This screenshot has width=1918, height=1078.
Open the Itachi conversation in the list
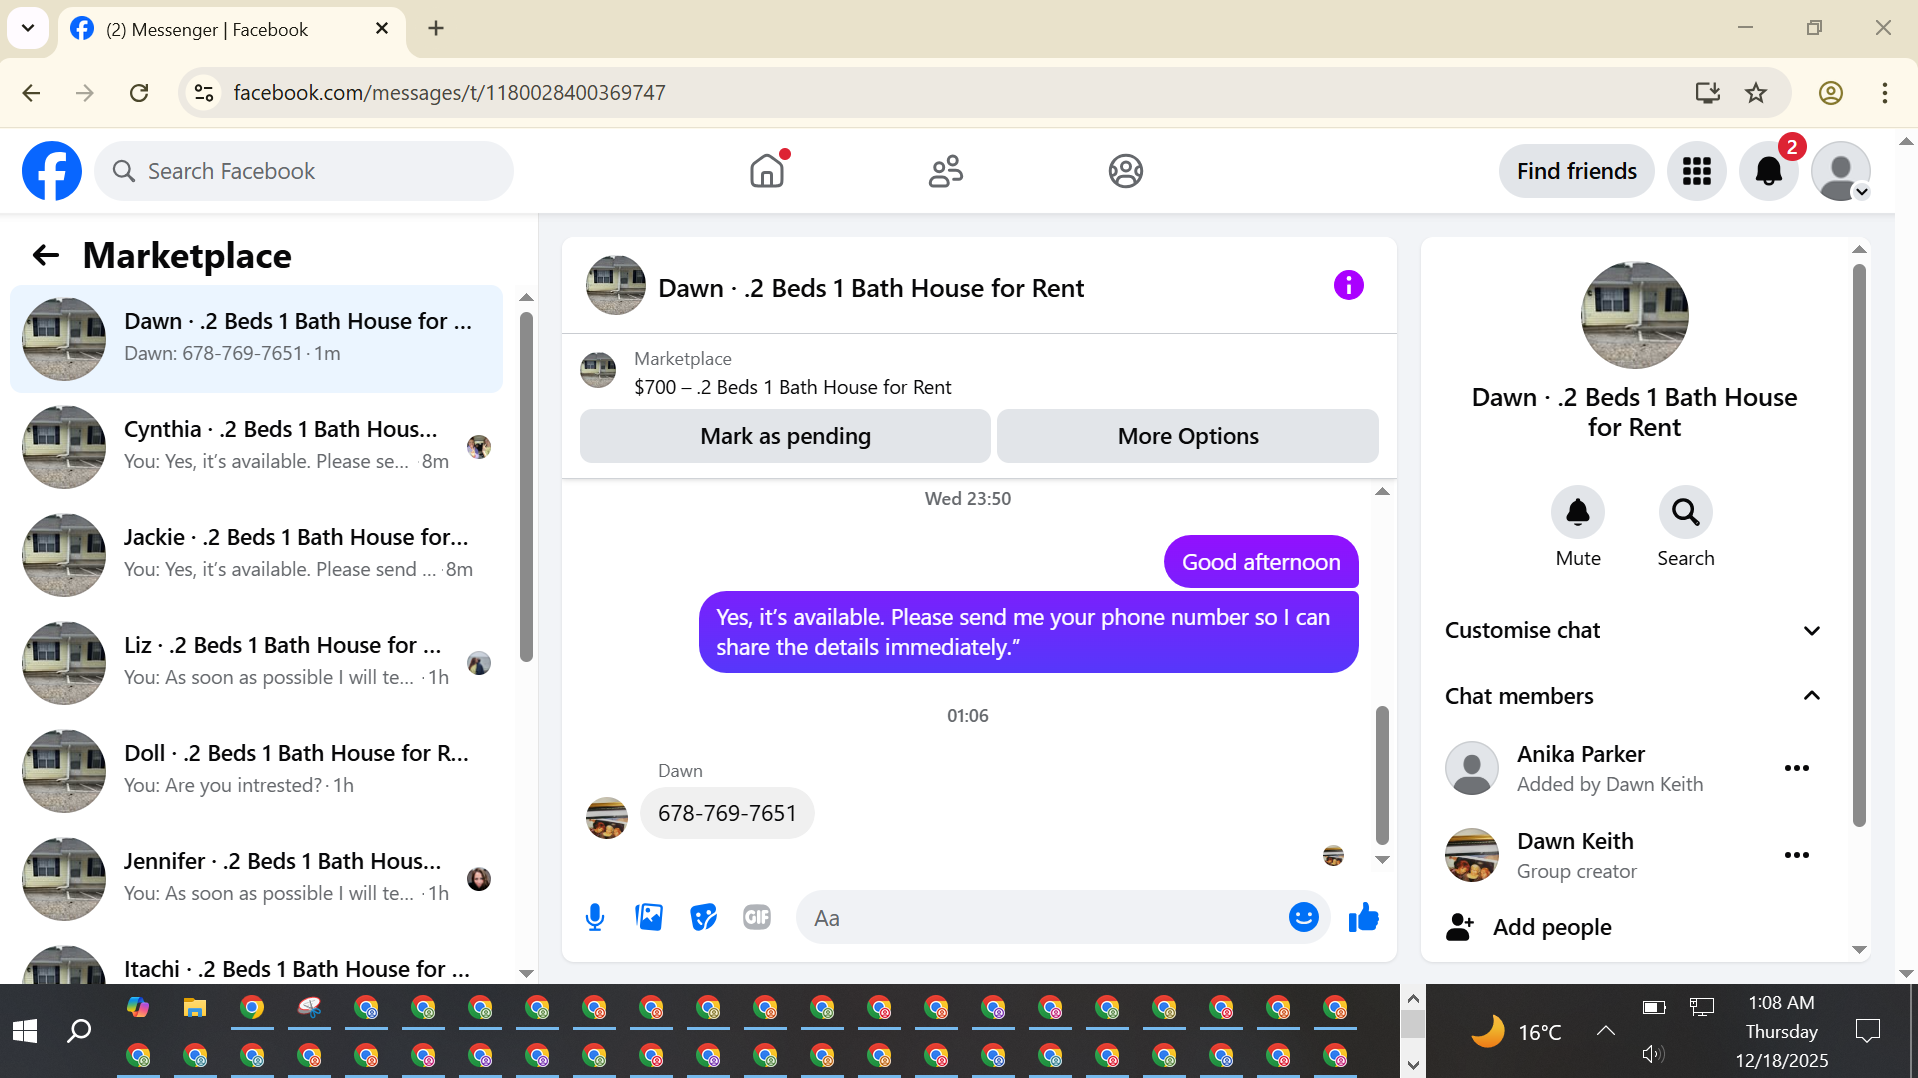(x=256, y=962)
